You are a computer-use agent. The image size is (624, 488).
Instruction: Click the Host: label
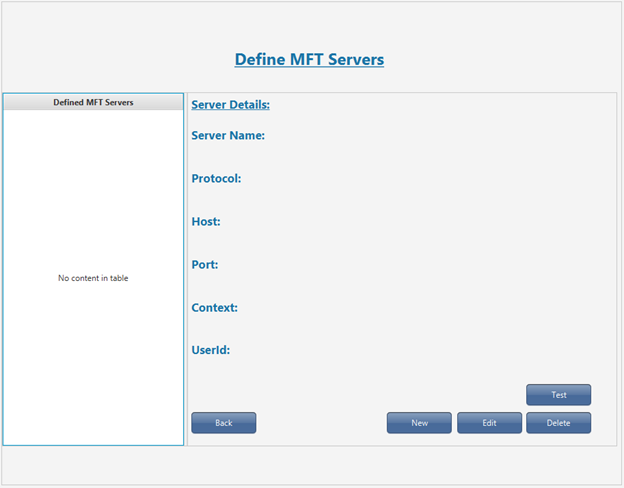pyautogui.click(x=206, y=221)
